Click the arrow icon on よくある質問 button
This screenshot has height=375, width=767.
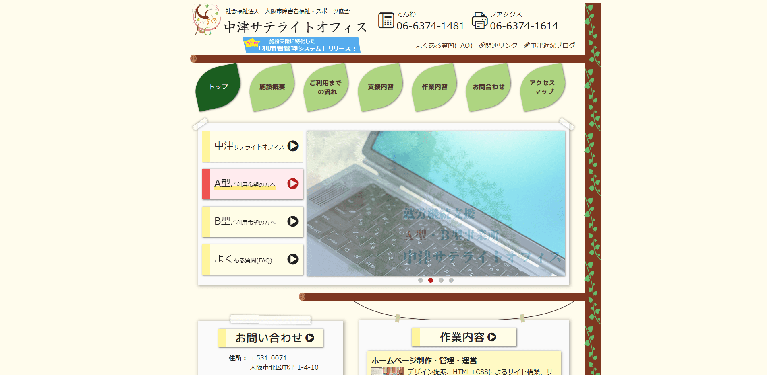coord(293,259)
